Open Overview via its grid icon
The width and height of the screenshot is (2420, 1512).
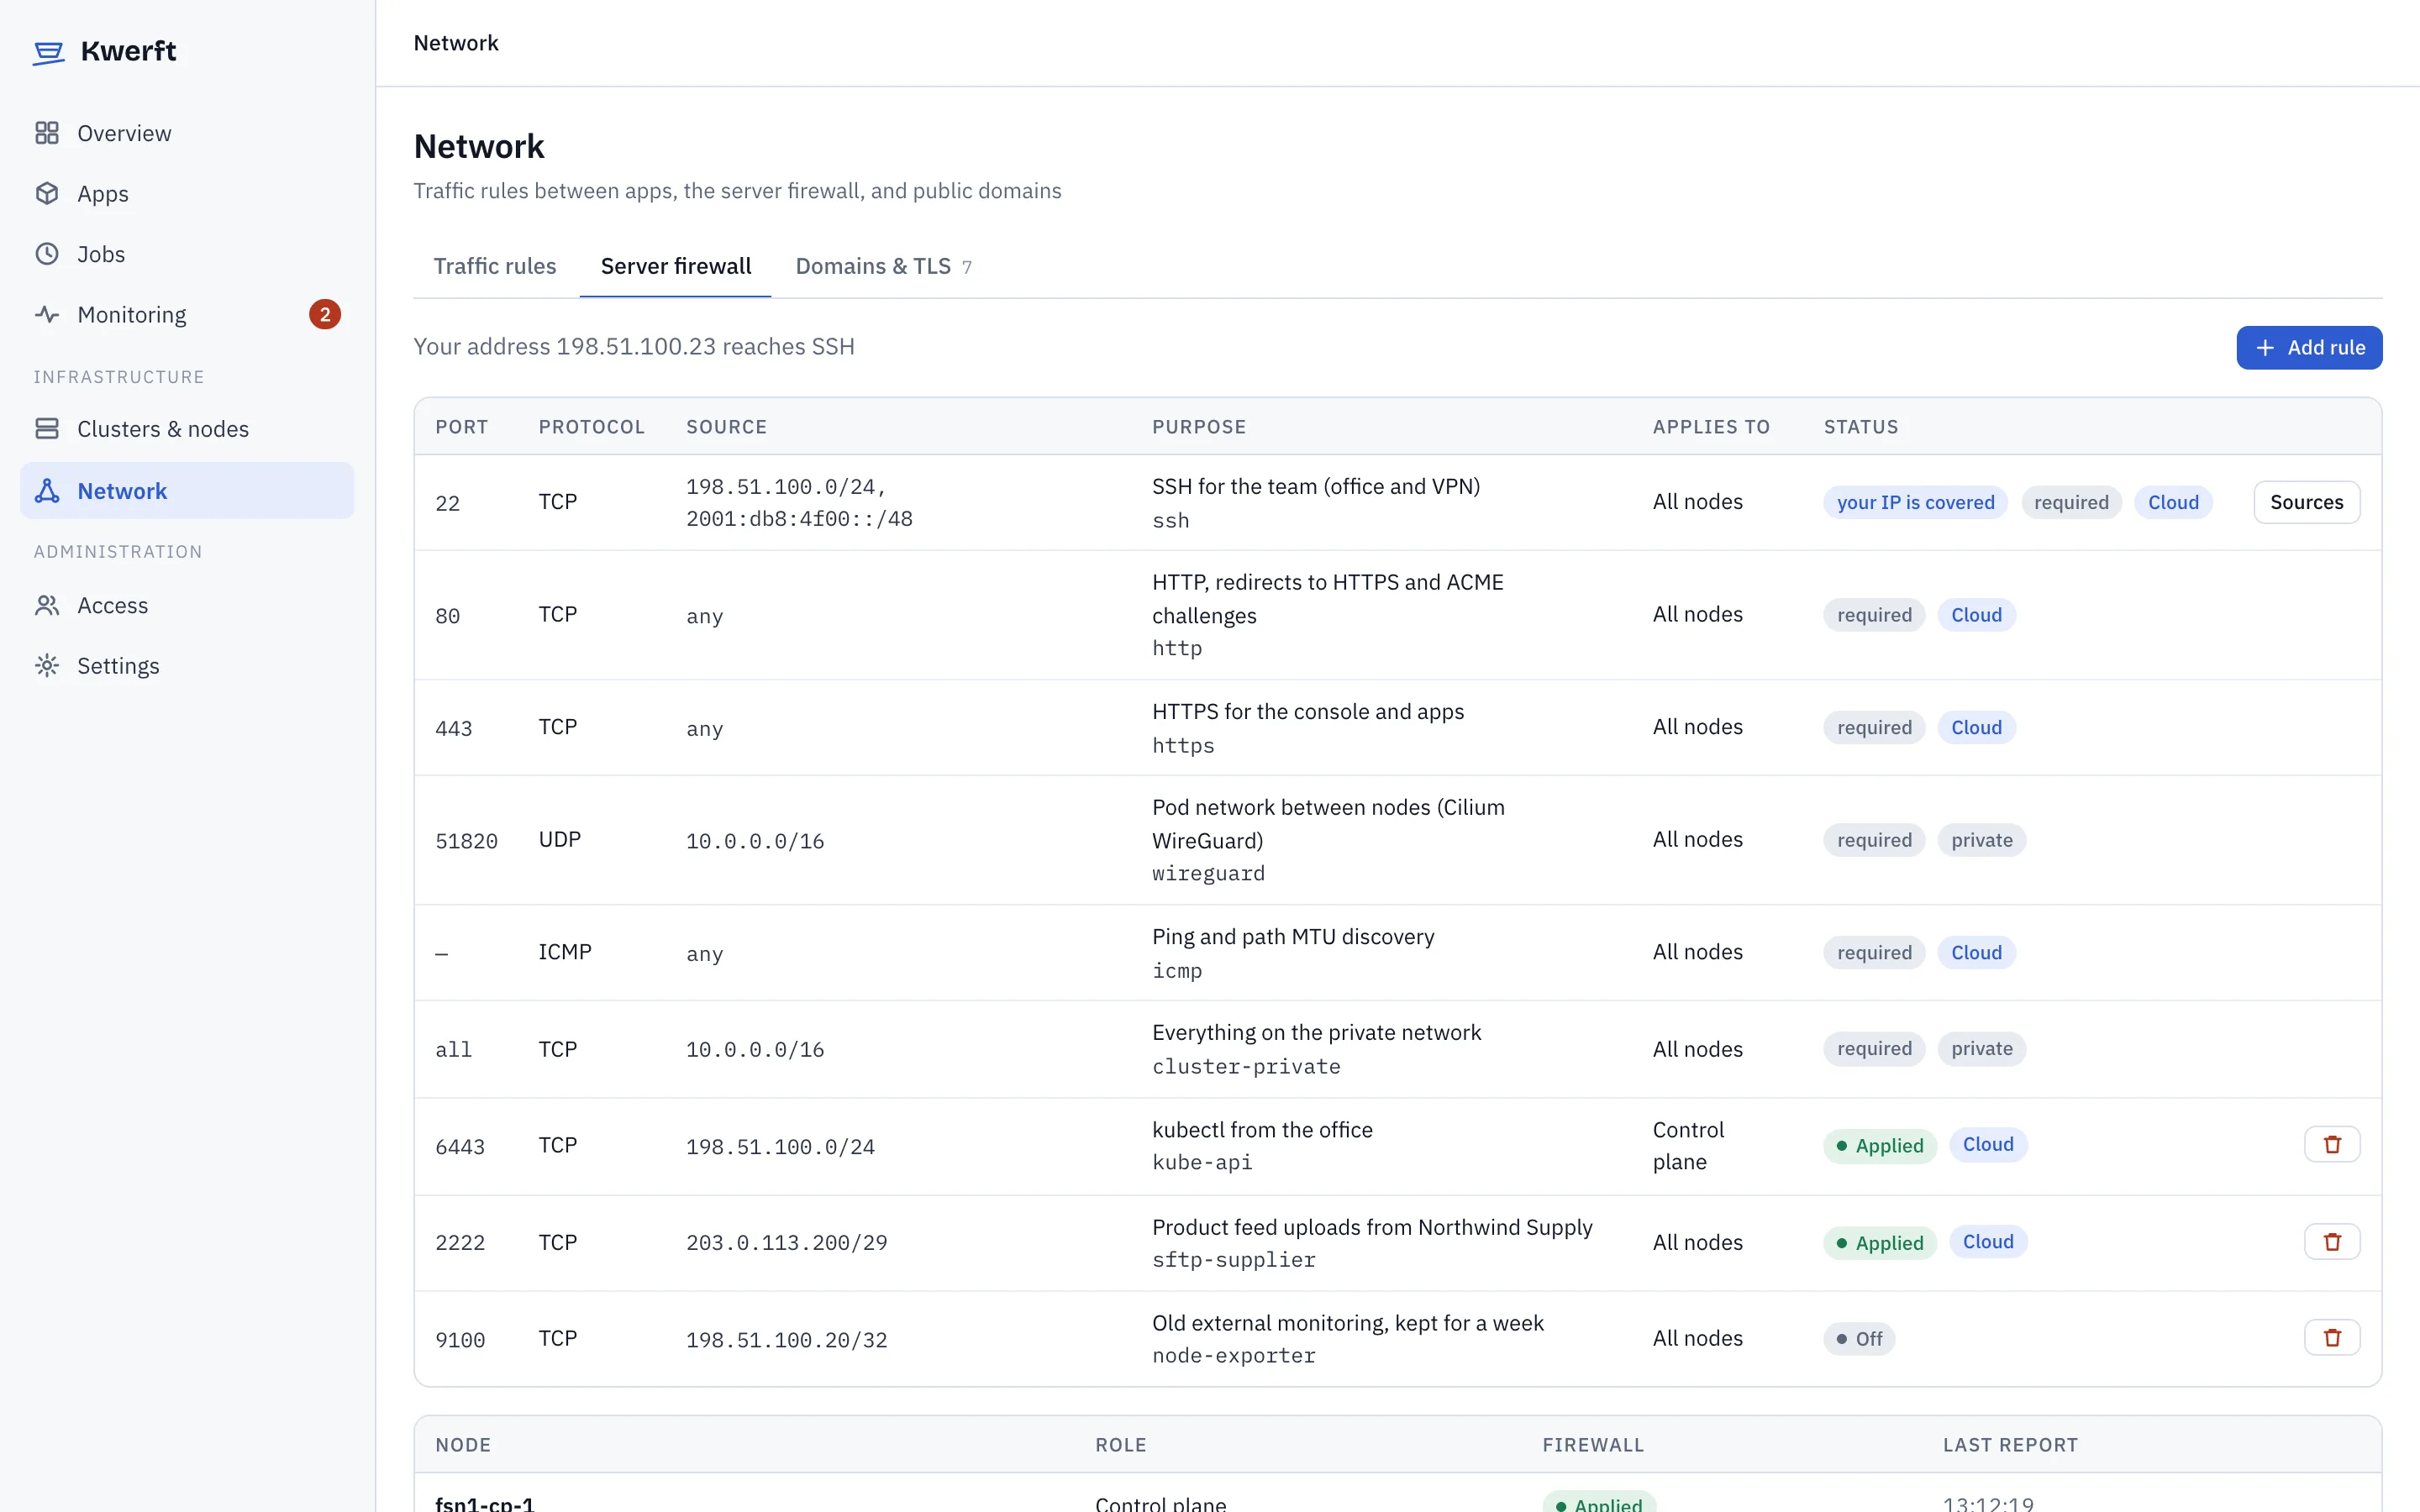(x=47, y=133)
